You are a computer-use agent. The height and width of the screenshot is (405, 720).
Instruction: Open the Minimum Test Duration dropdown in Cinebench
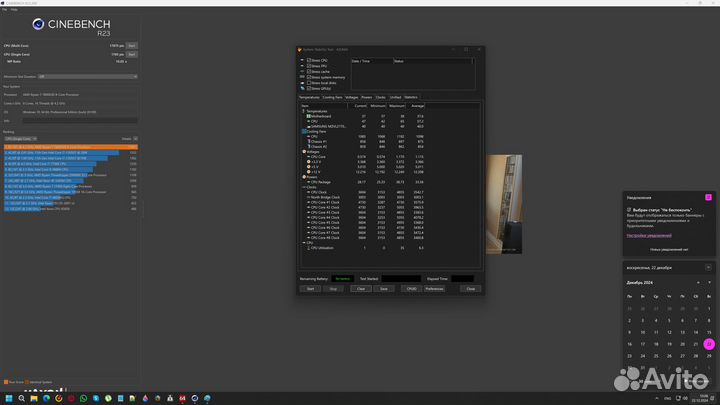pos(87,77)
